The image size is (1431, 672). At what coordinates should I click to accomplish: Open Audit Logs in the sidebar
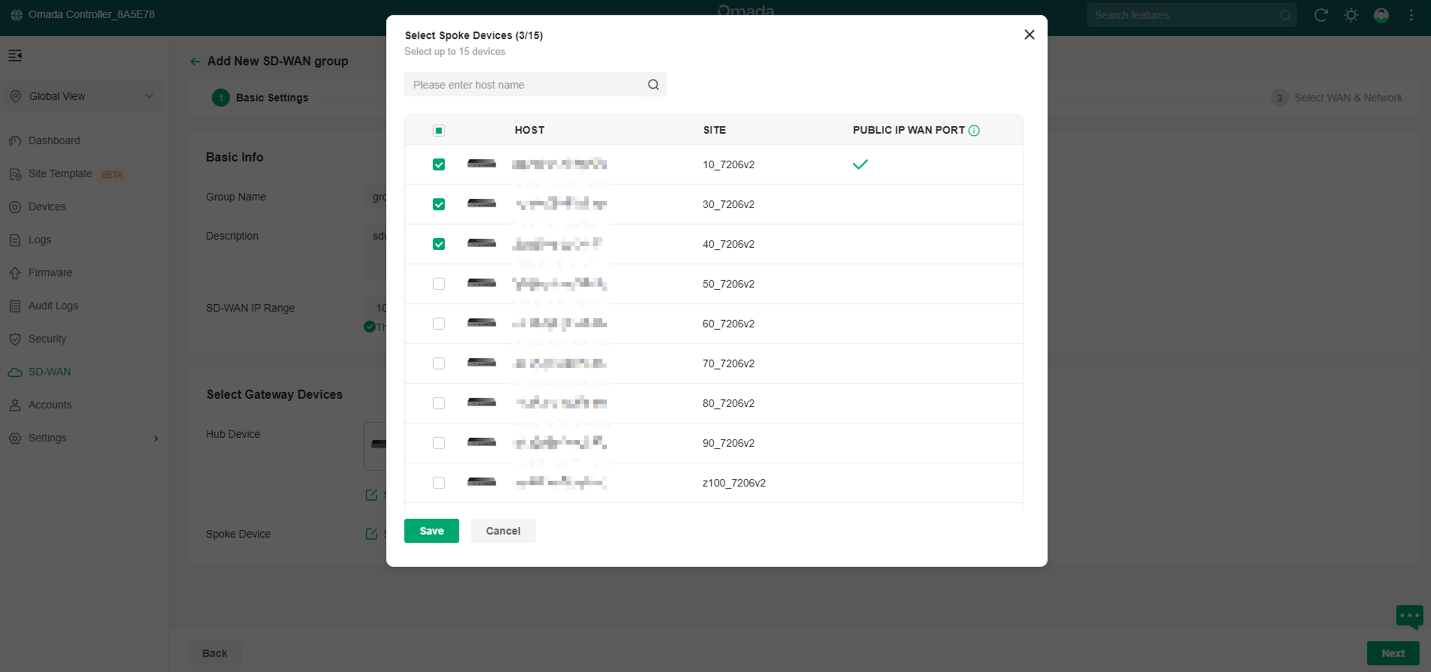53,306
